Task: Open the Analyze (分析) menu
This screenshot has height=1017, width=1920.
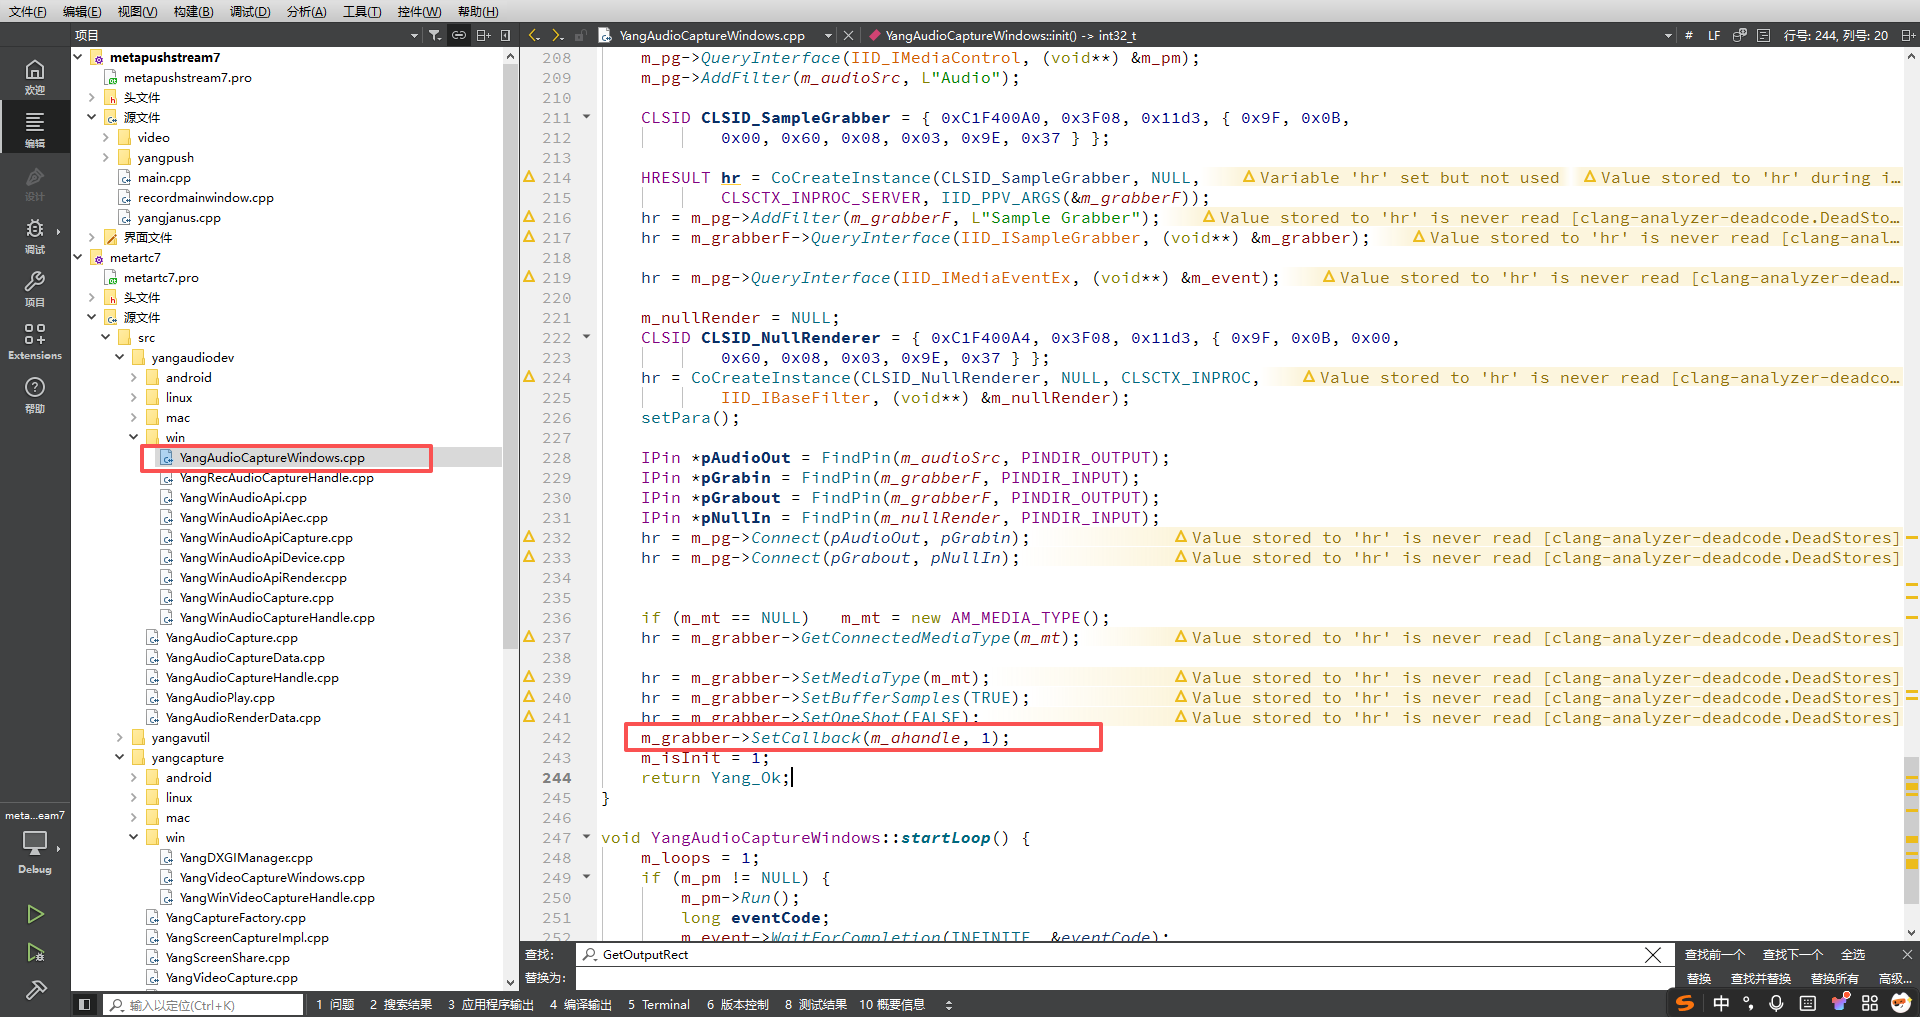Action: 306,11
